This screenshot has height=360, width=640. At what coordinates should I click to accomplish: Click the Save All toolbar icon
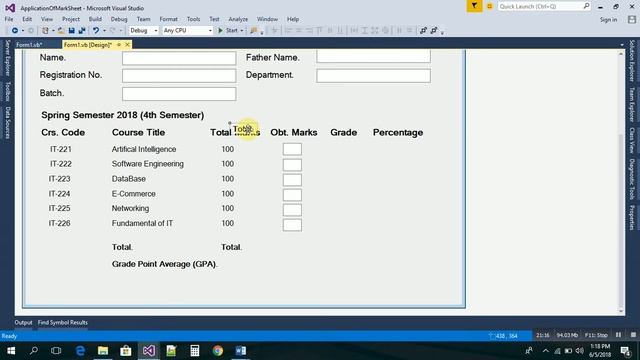[x=82, y=31]
